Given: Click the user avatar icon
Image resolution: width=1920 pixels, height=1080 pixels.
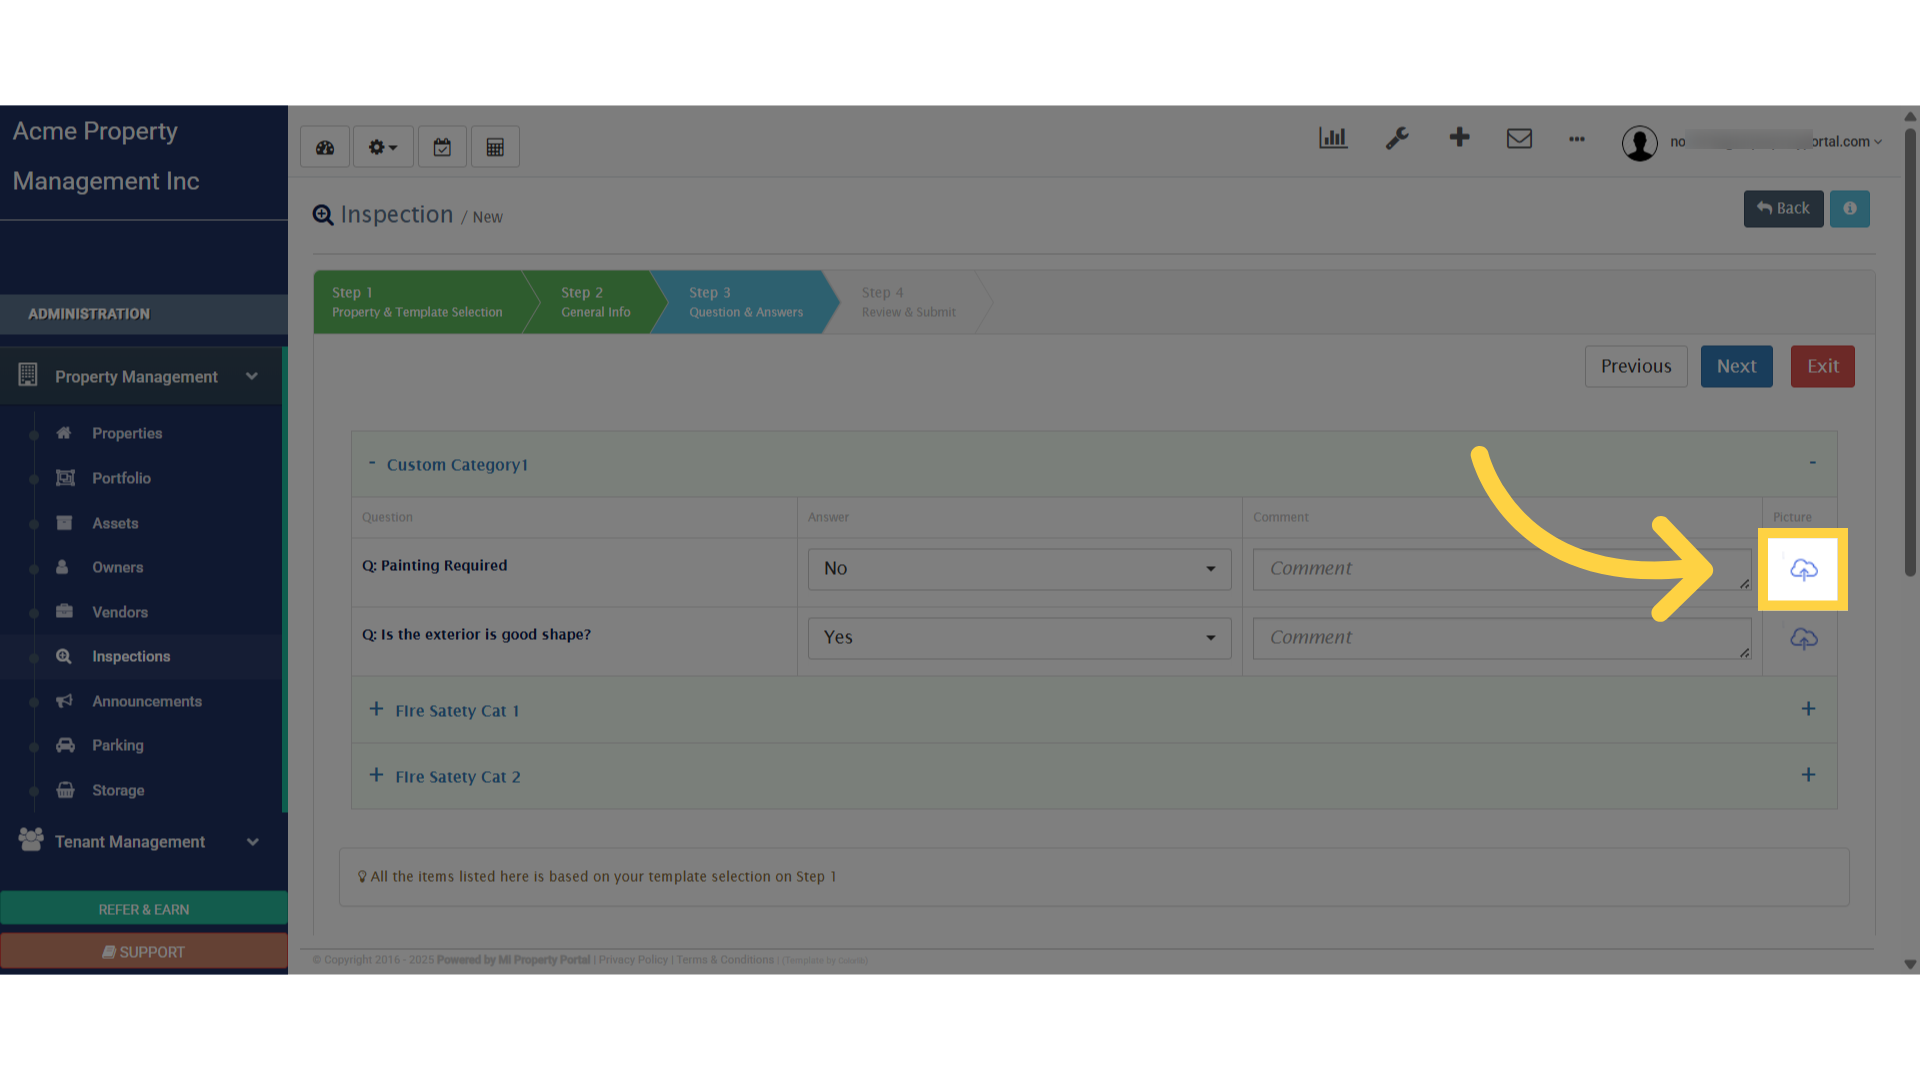Looking at the screenshot, I should coord(1640,143).
